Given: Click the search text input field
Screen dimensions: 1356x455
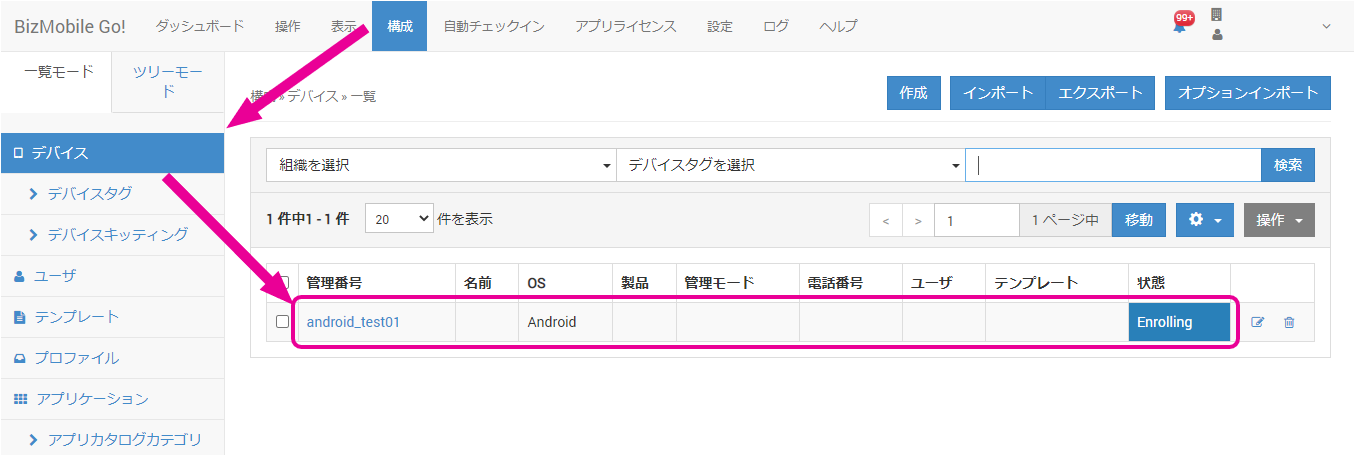Looking at the screenshot, I should 1112,165.
